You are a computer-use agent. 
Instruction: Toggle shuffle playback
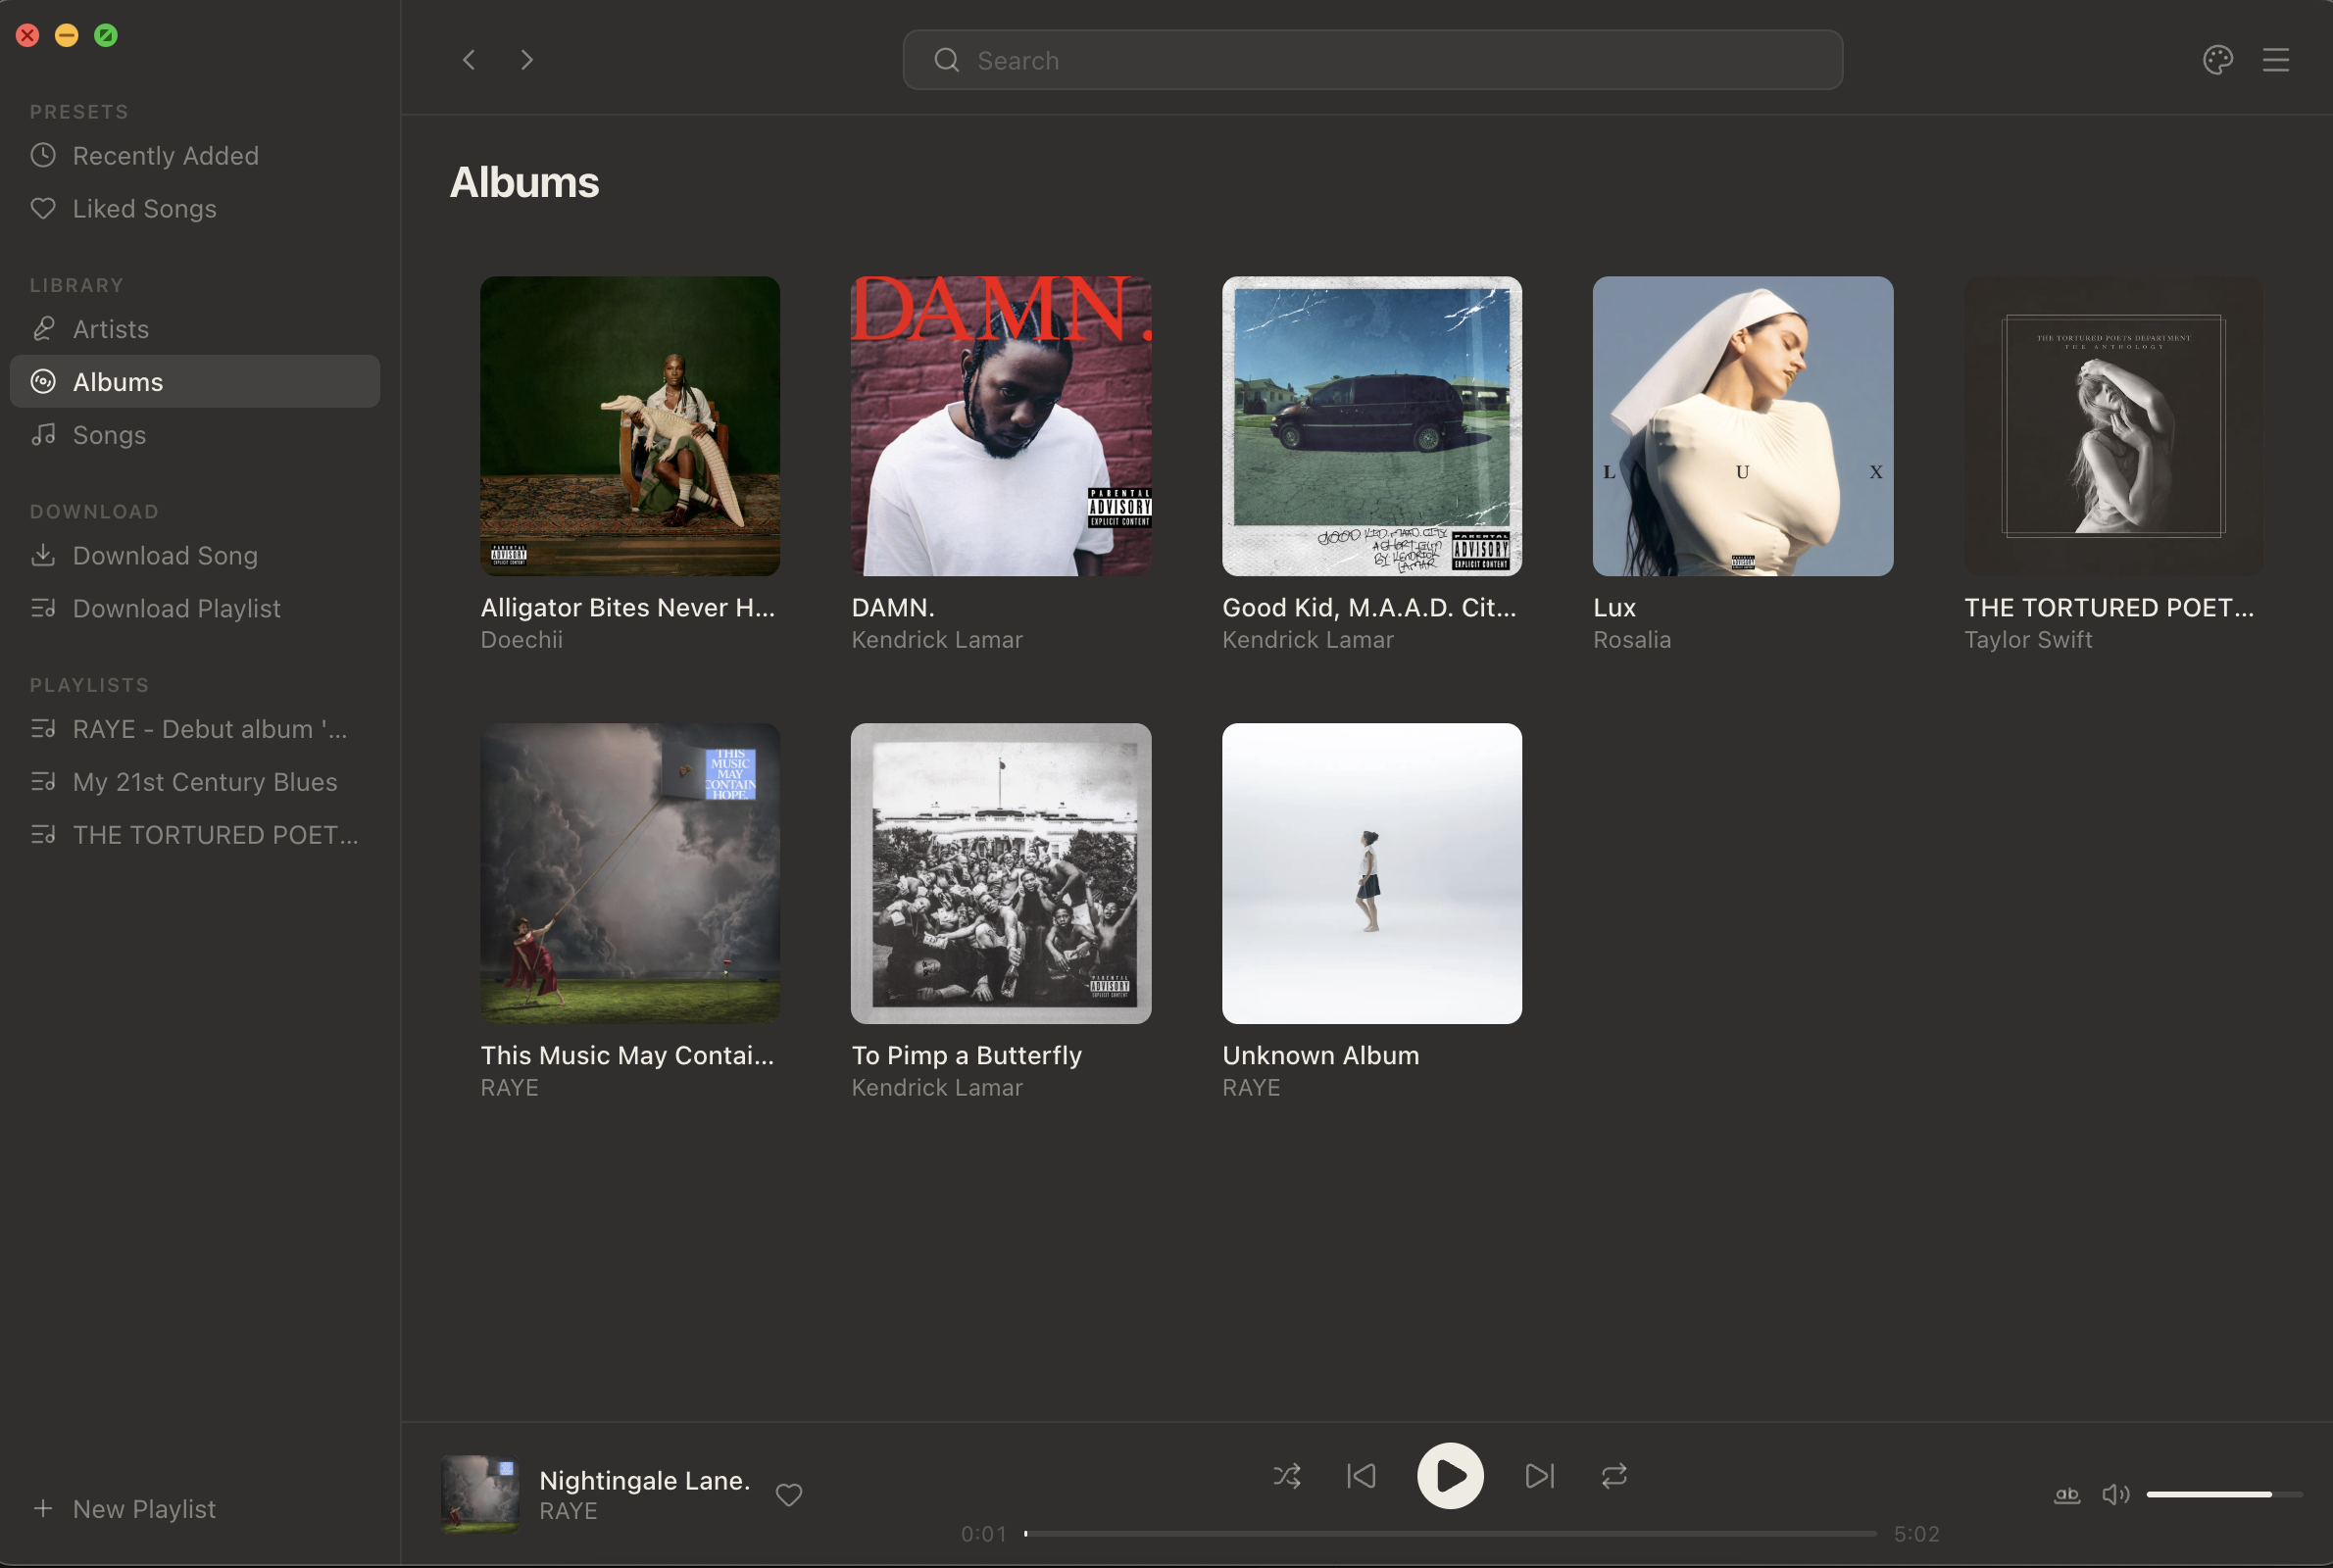point(1286,1475)
